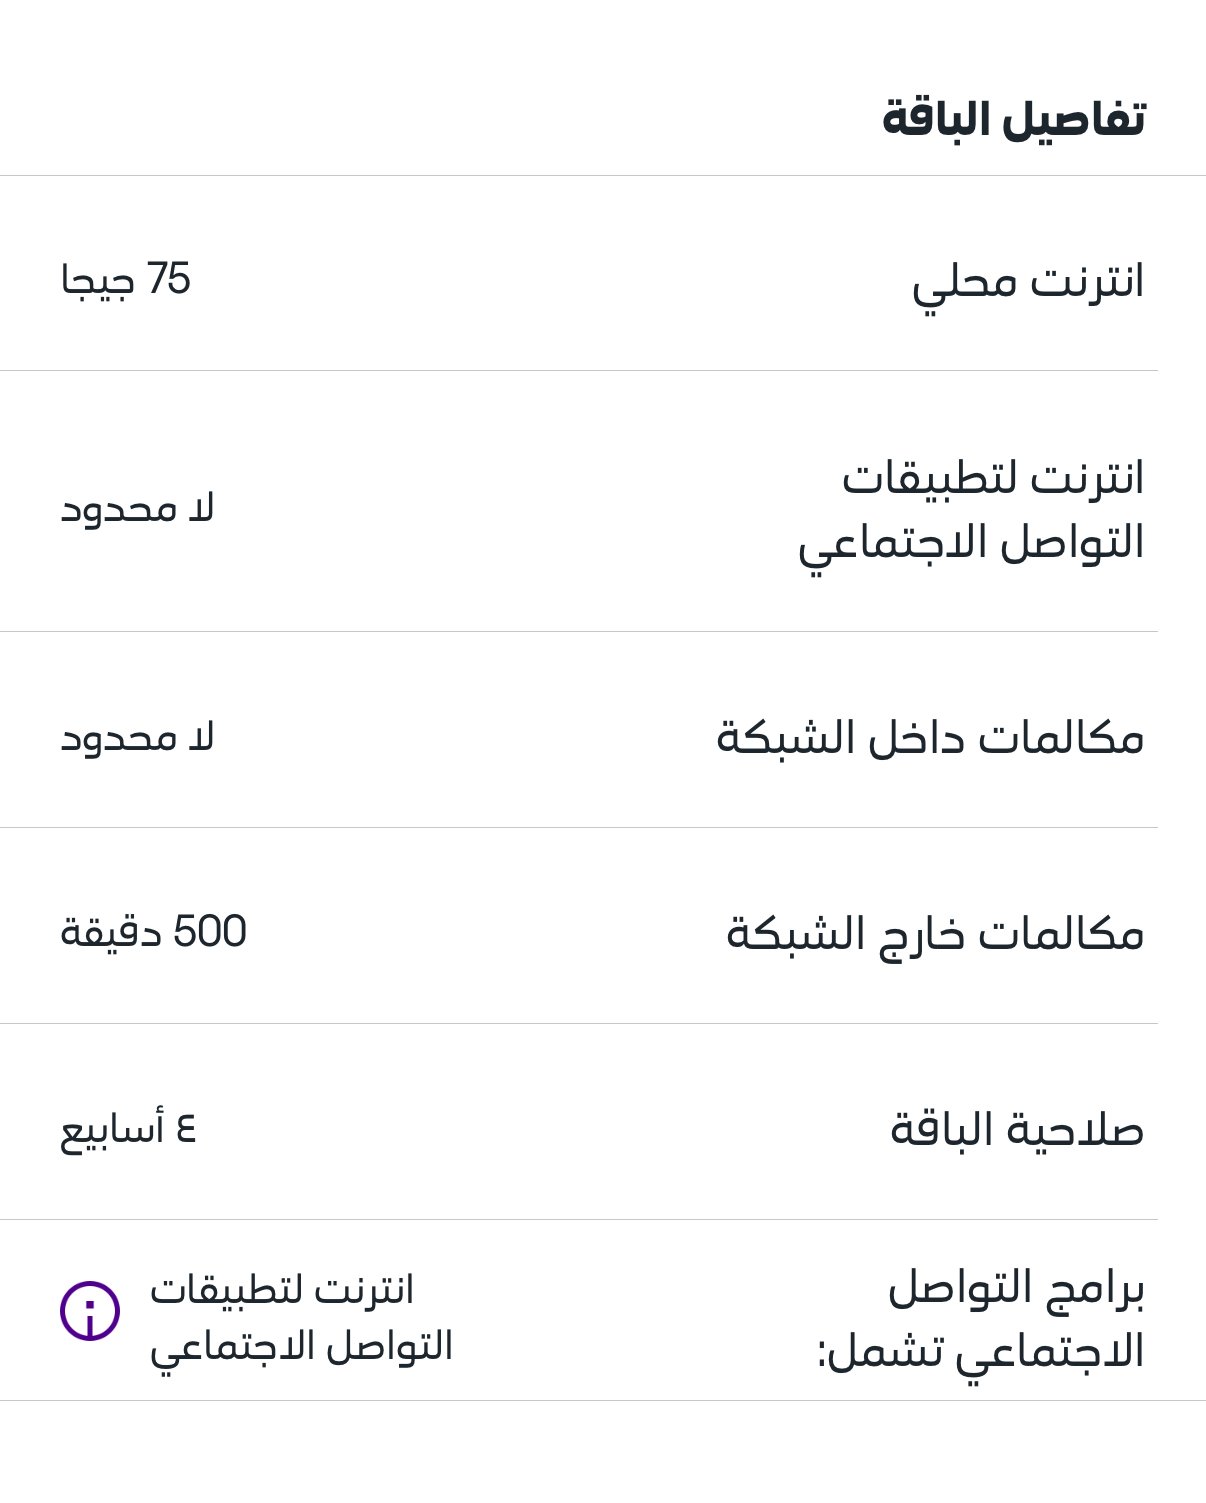
Task: Click انترنت لتطبيقات التواصل الاجتماعي row label
Action: click(971, 512)
